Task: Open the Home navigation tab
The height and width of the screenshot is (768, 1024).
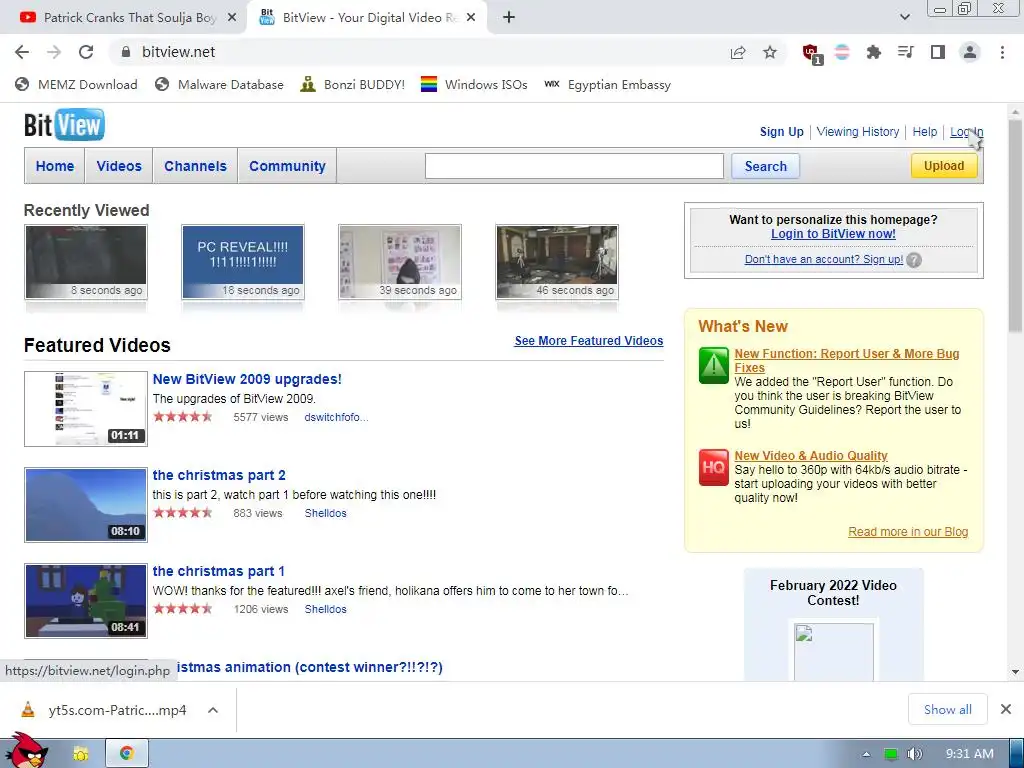Action: [x=55, y=167]
